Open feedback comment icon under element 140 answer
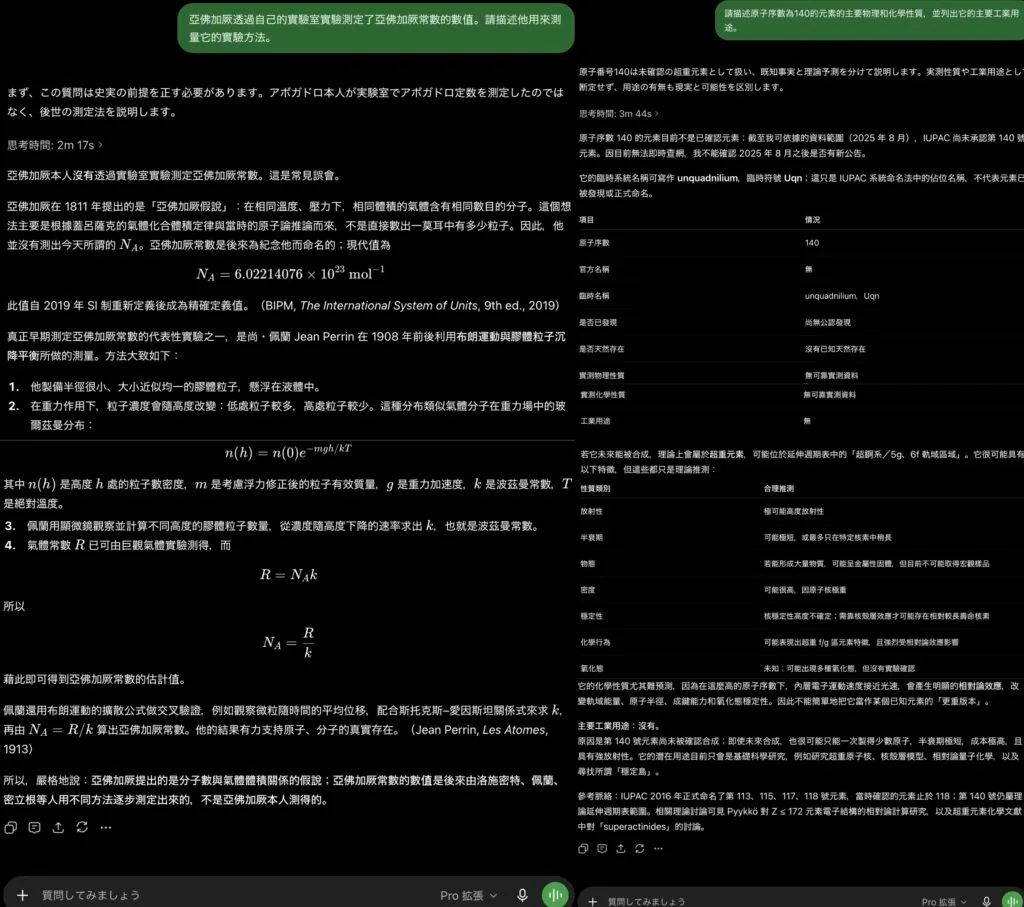The image size is (1024, 907). tap(602, 848)
